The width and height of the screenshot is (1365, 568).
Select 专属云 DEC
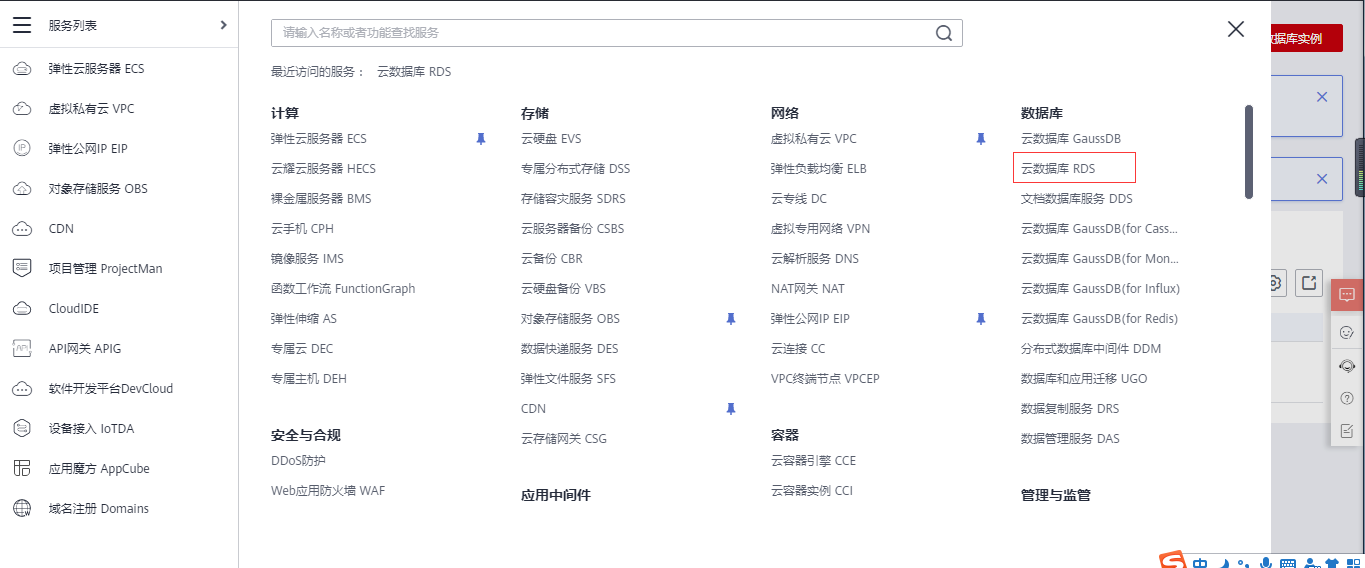pos(302,349)
